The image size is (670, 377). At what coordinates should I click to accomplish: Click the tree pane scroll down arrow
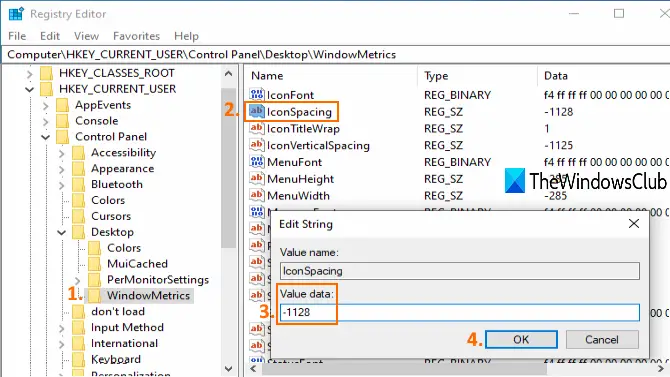tap(229, 368)
